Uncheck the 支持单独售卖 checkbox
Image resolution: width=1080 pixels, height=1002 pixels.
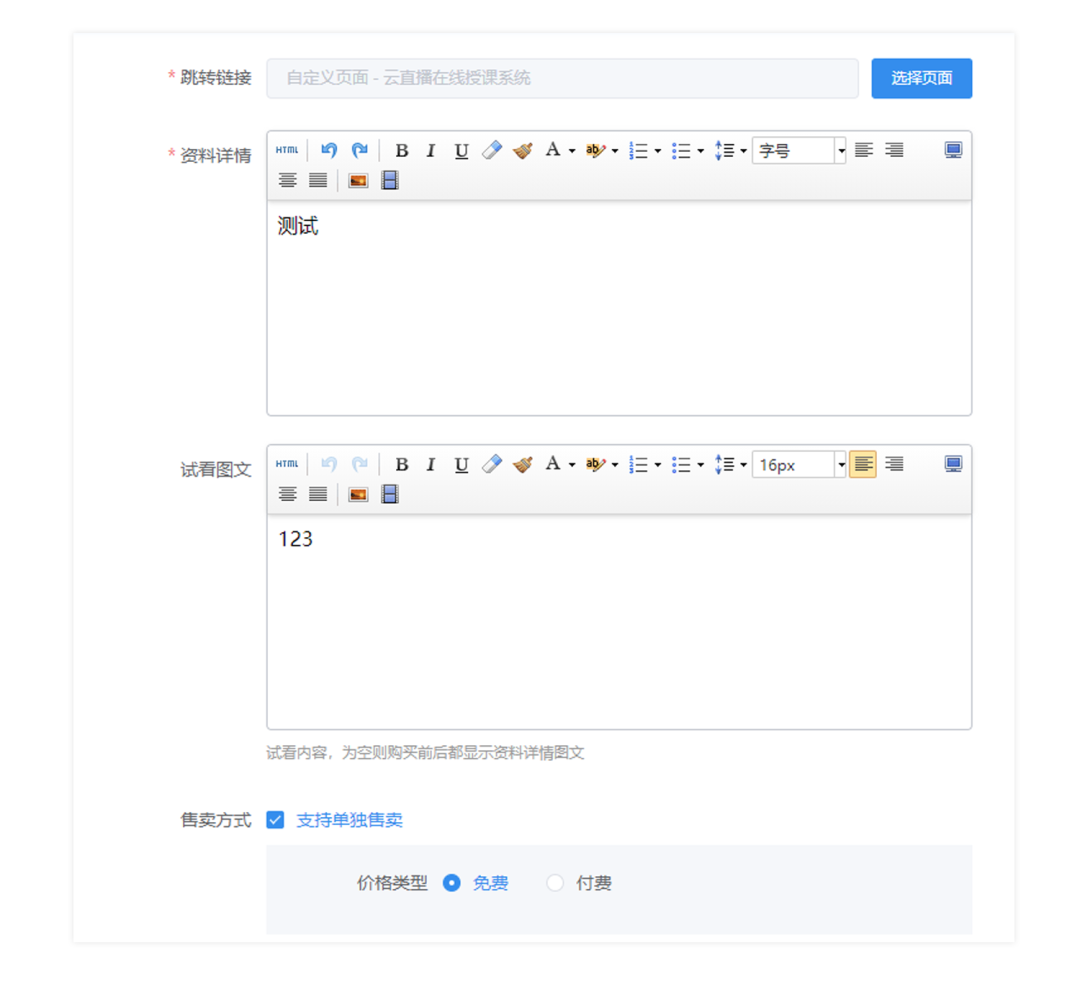(x=276, y=820)
